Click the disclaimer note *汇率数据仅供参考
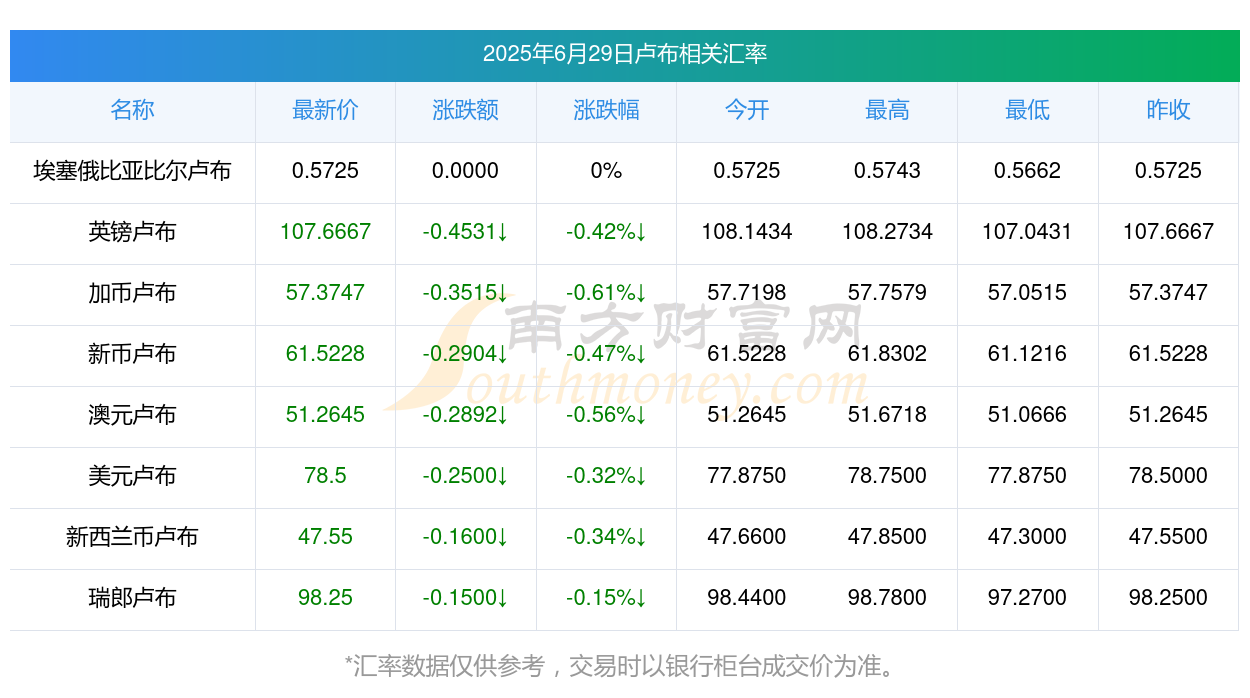Viewport: 1250px width, 698px height. (x=446, y=666)
